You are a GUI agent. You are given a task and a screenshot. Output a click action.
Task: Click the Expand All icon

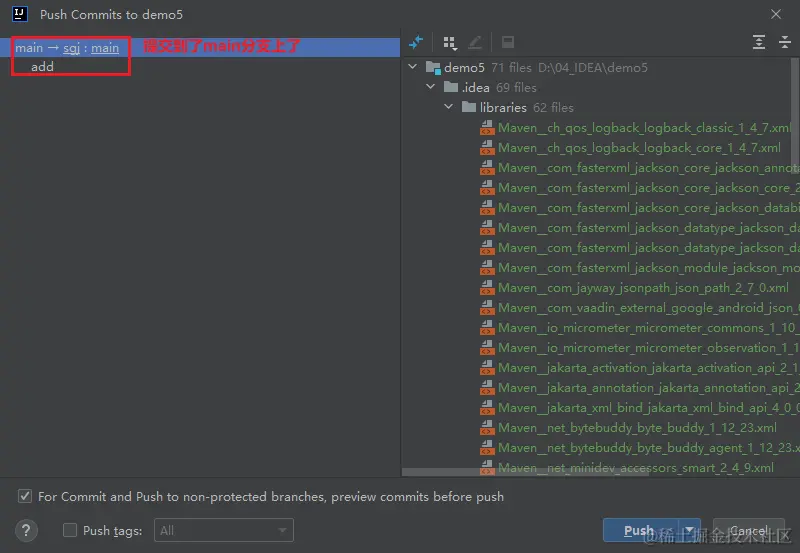pyautogui.click(x=759, y=42)
